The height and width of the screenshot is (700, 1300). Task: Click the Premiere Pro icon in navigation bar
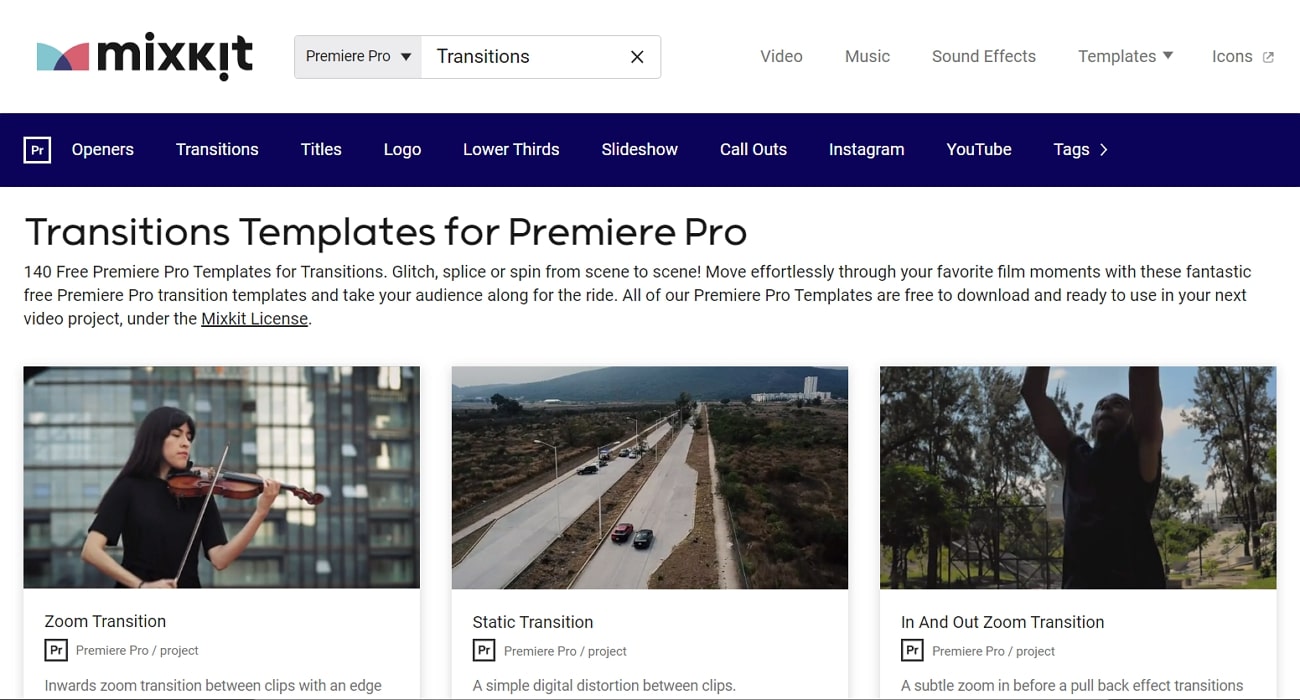click(x=37, y=150)
